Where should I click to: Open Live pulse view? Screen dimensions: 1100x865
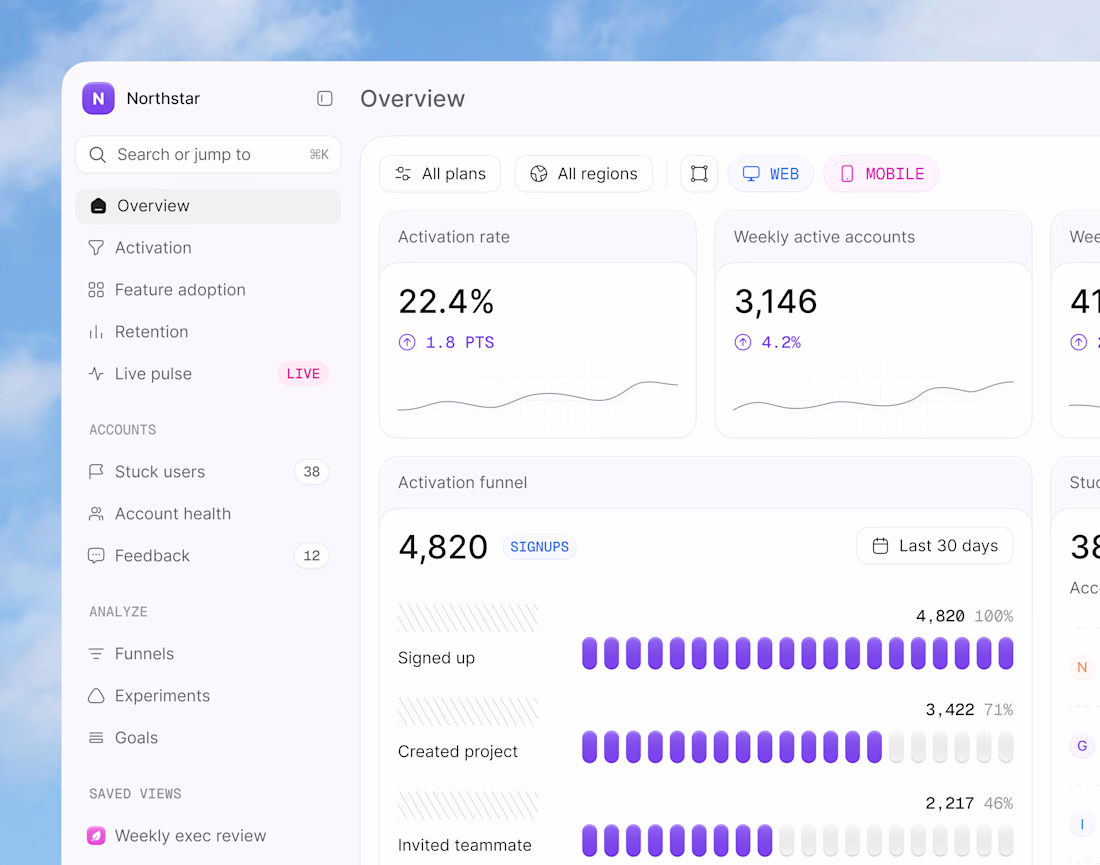pyautogui.click(x=208, y=374)
